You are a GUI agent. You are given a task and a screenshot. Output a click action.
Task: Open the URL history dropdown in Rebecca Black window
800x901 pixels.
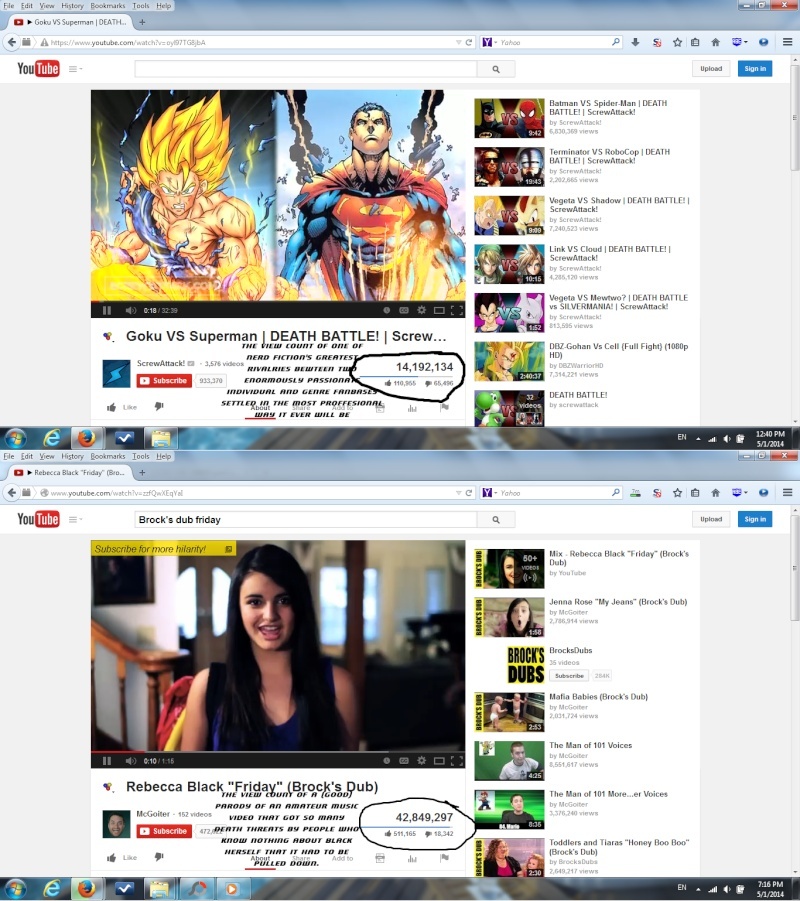(x=459, y=493)
